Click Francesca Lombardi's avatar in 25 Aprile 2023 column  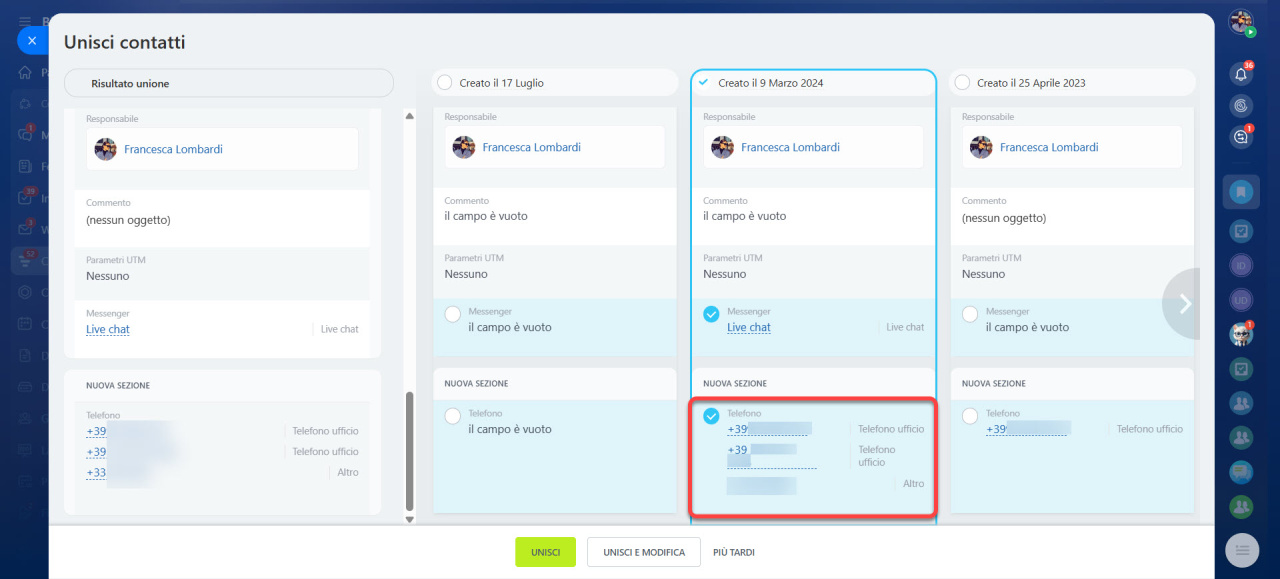(981, 147)
